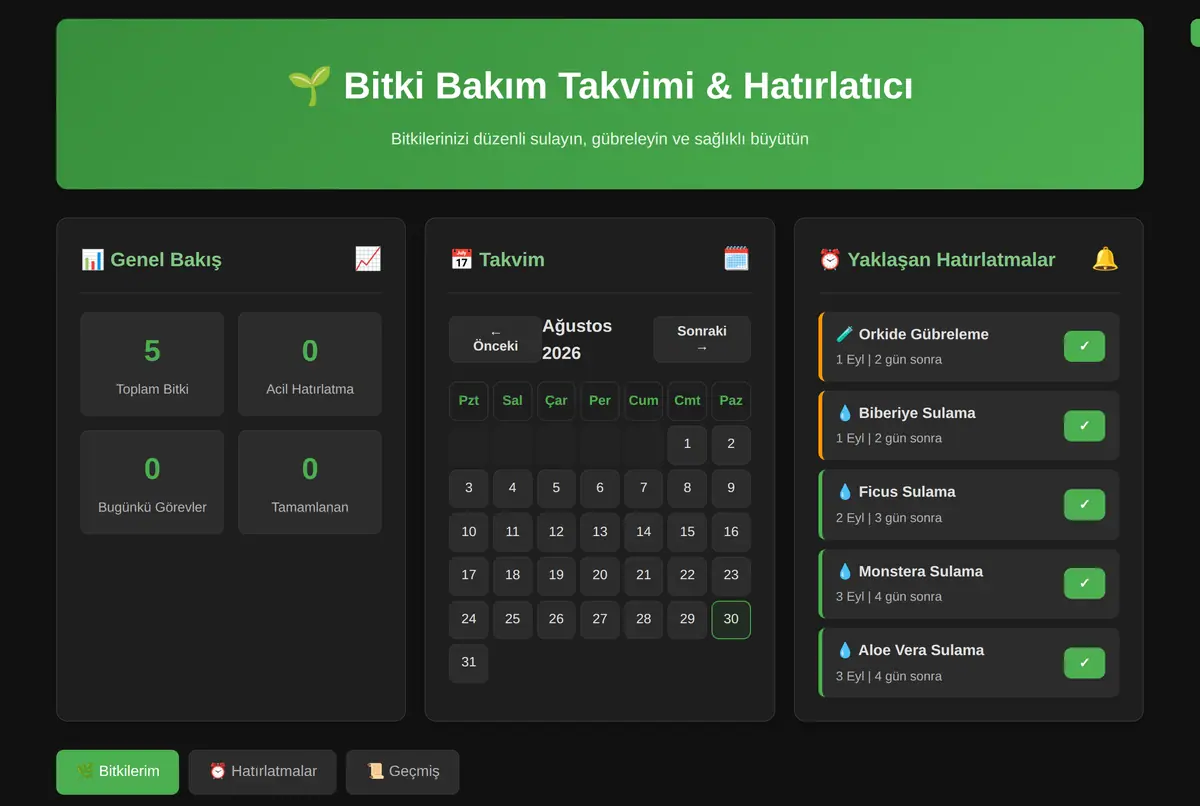This screenshot has height=806, width=1200.
Task: Click the Pzt weekday header
Action: pyautogui.click(x=469, y=400)
